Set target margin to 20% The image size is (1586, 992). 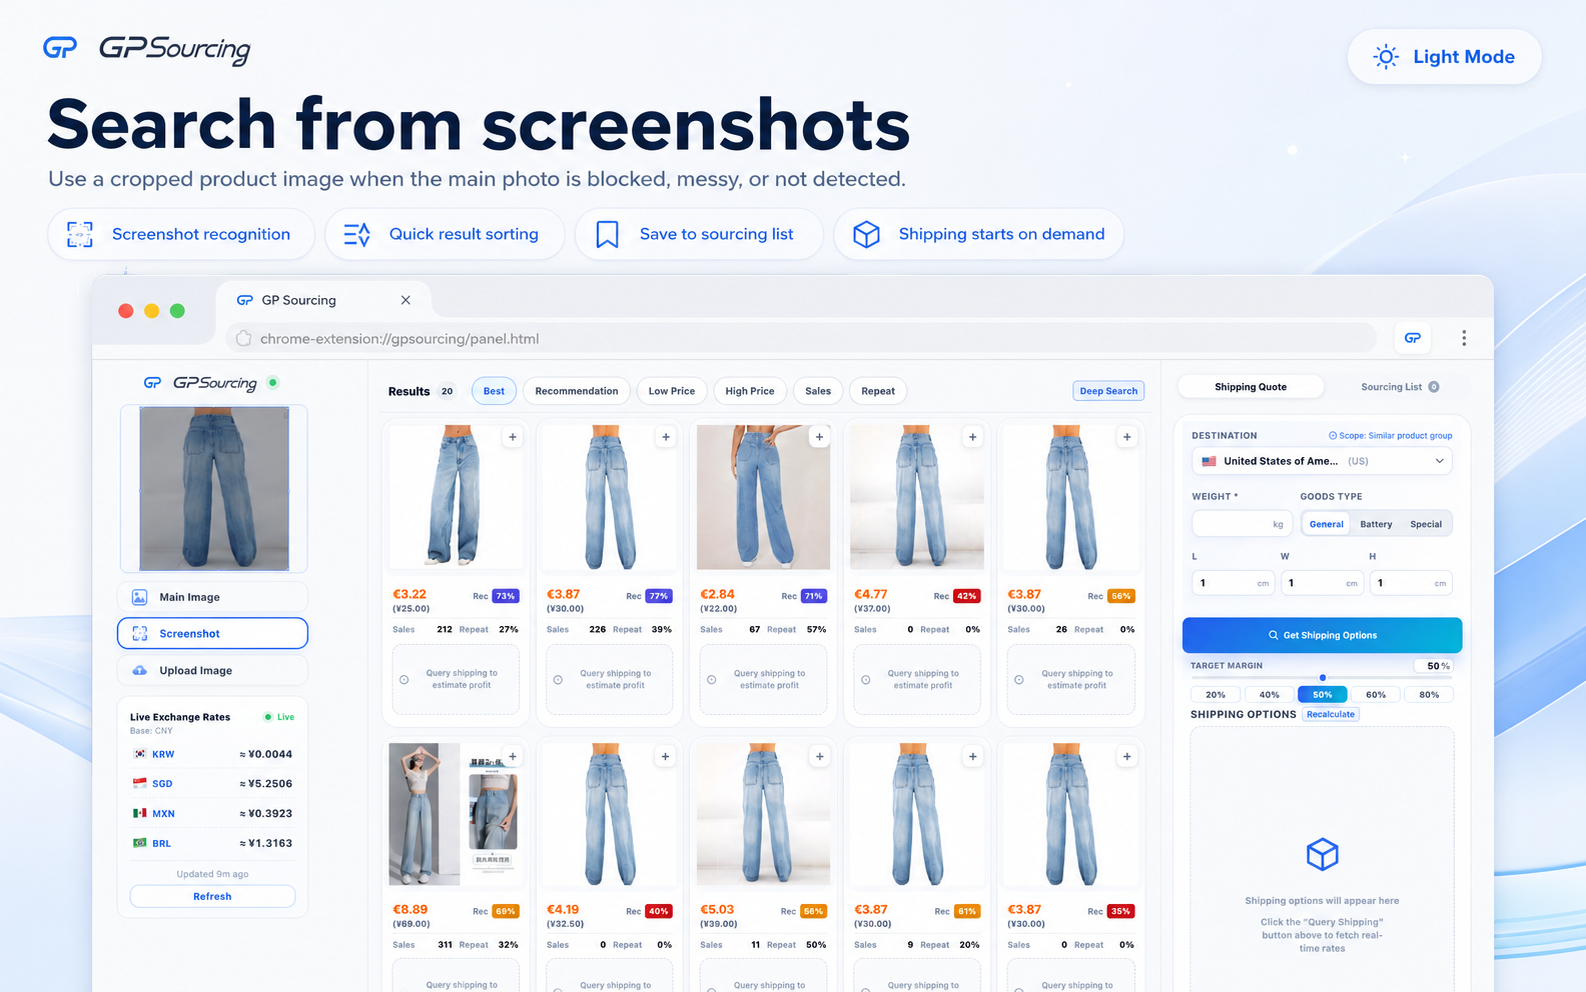pyautogui.click(x=1215, y=694)
